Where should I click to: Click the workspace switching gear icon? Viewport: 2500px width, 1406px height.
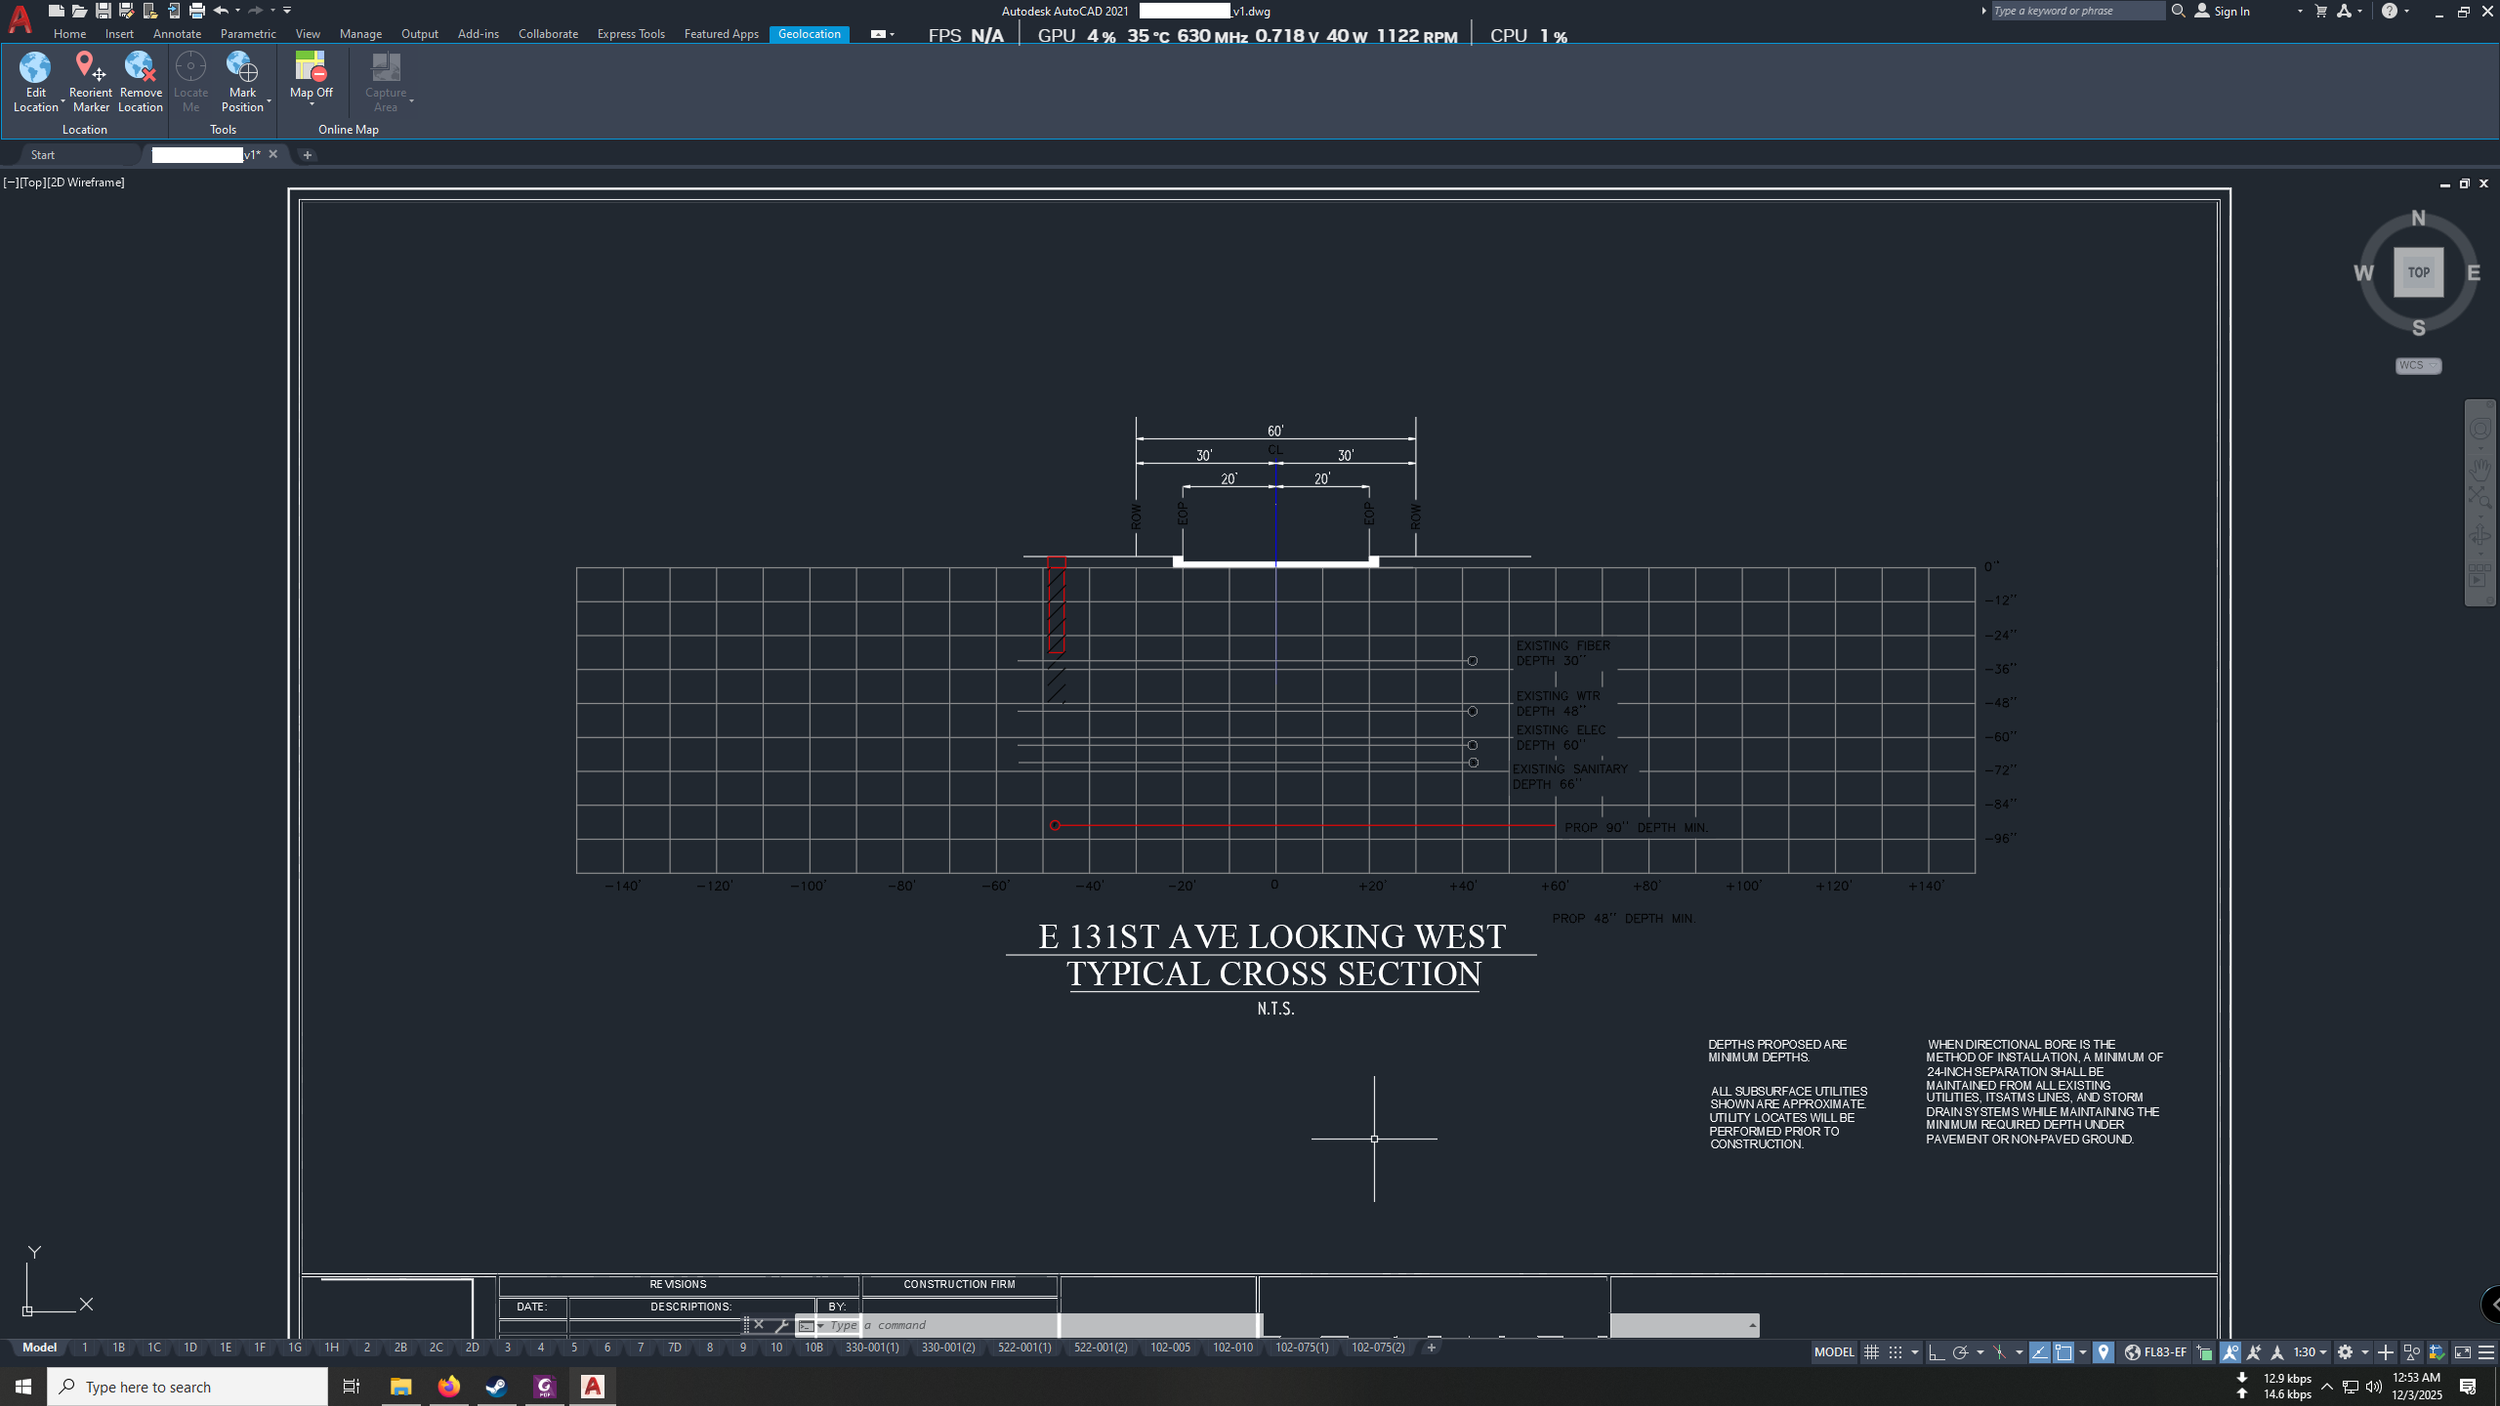click(x=2344, y=1352)
